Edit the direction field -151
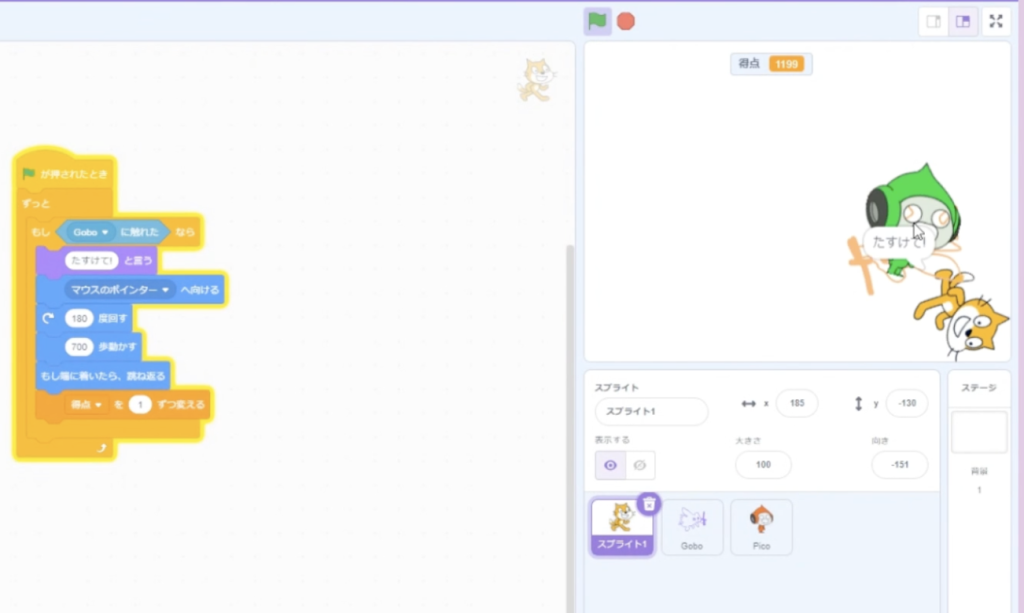Viewport: 1024px width, 613px height. (x=899, y=465)
